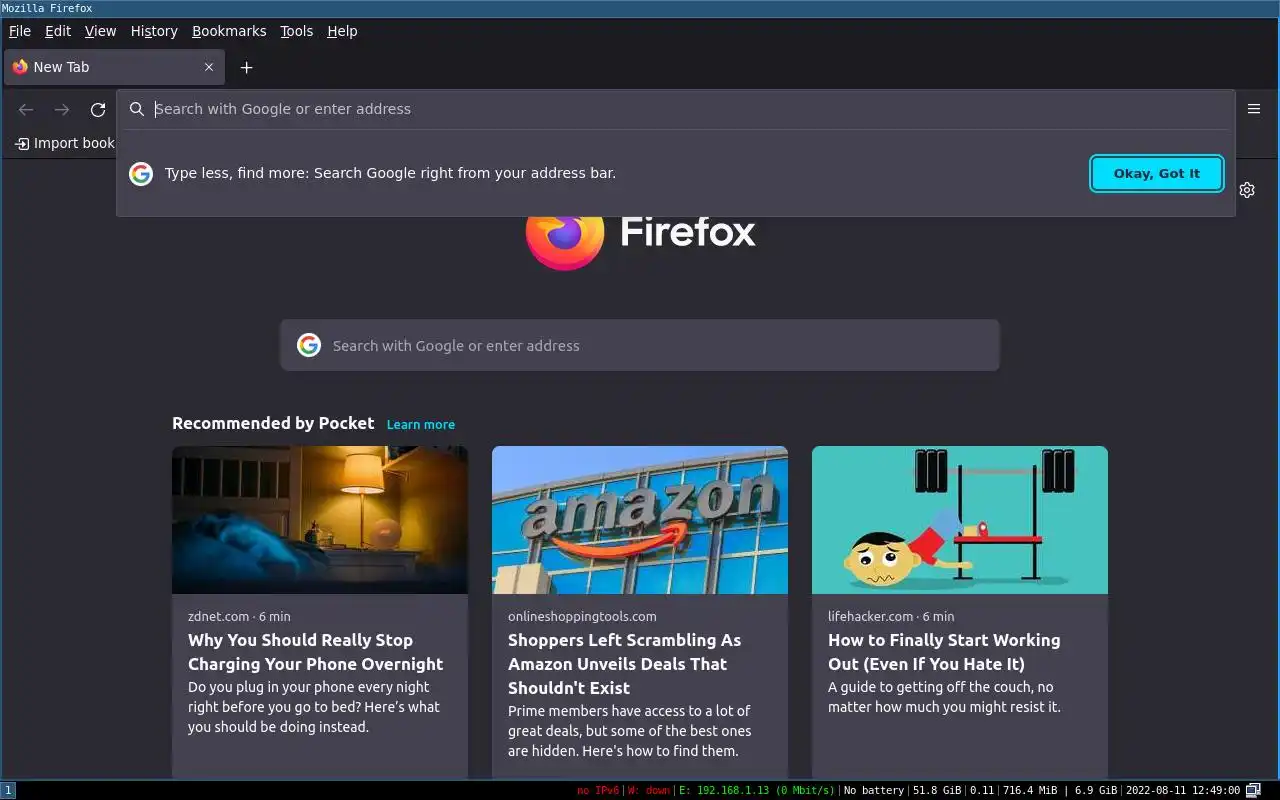Open Pocket Learn more link
Screen dimensions: 1280x800
click(x=421, y=425)
